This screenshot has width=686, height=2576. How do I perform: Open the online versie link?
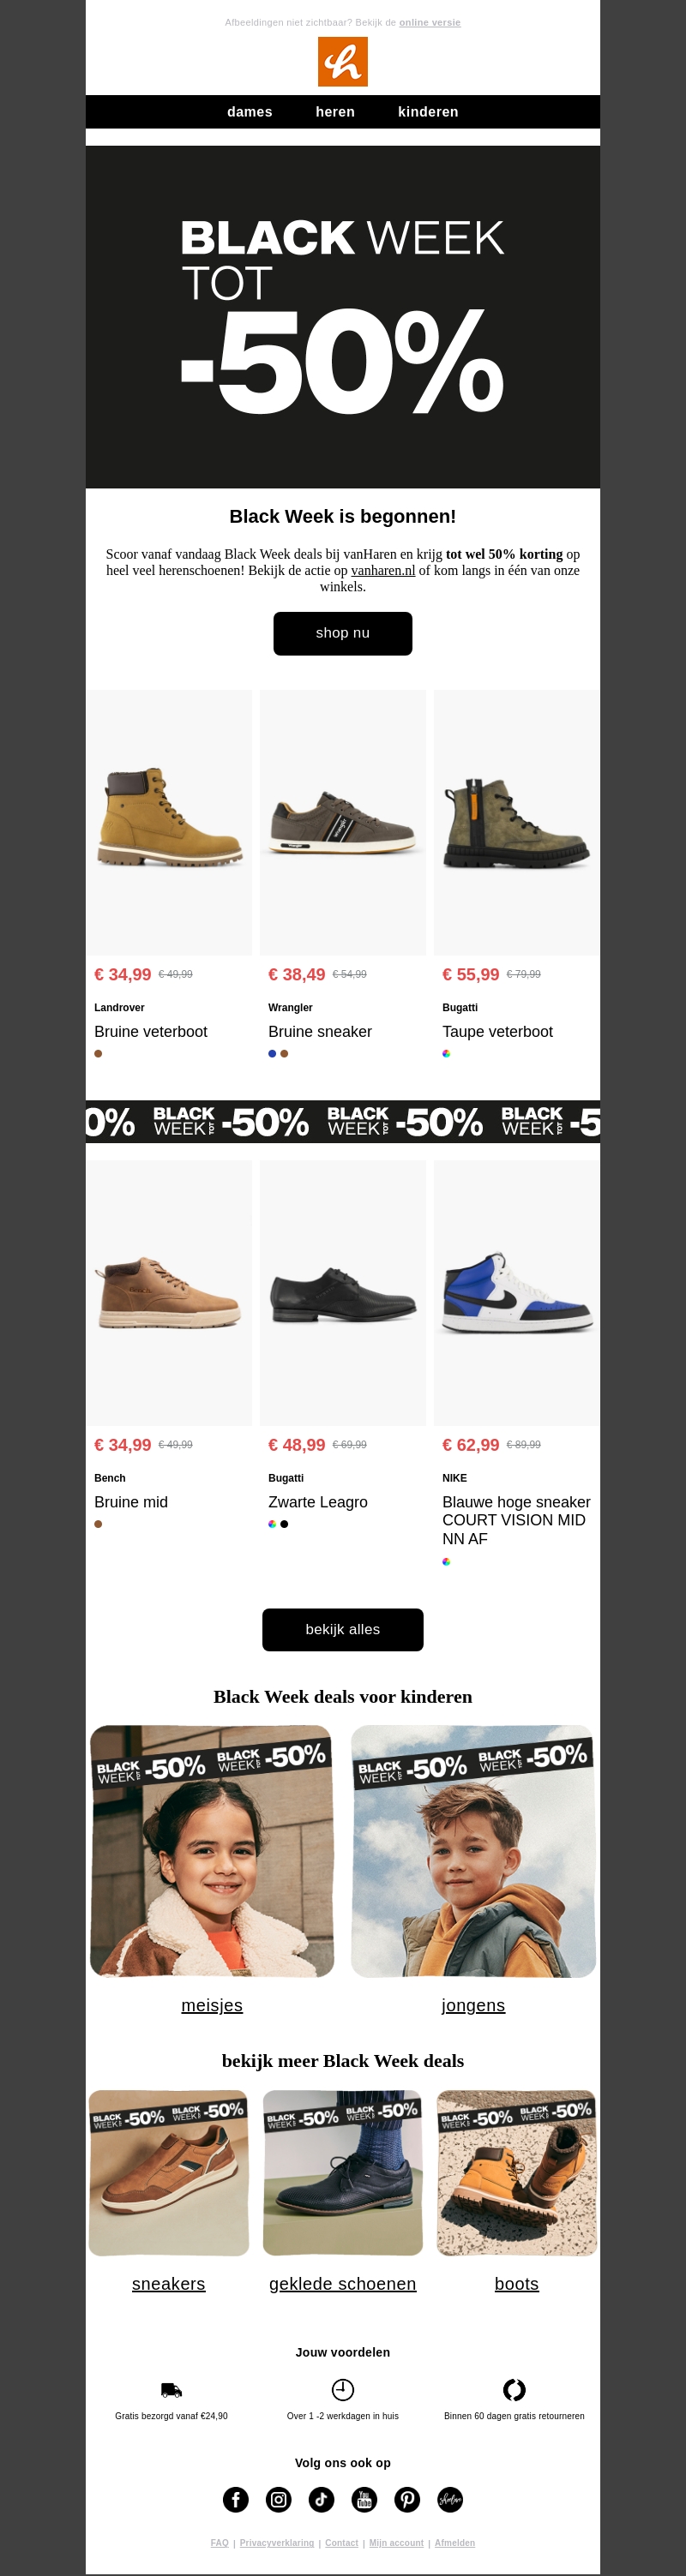(430, 22)
